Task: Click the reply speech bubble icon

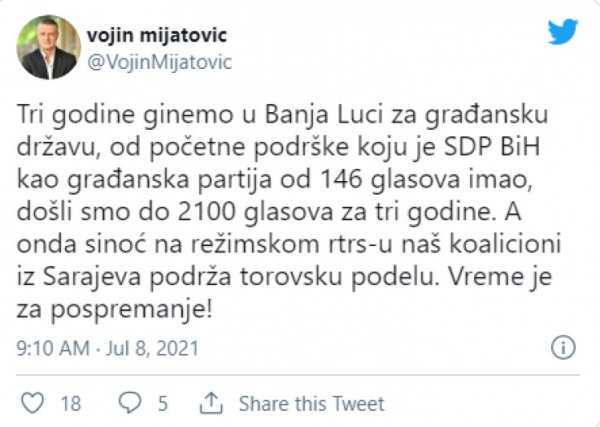Action: [x=131, y=403]
